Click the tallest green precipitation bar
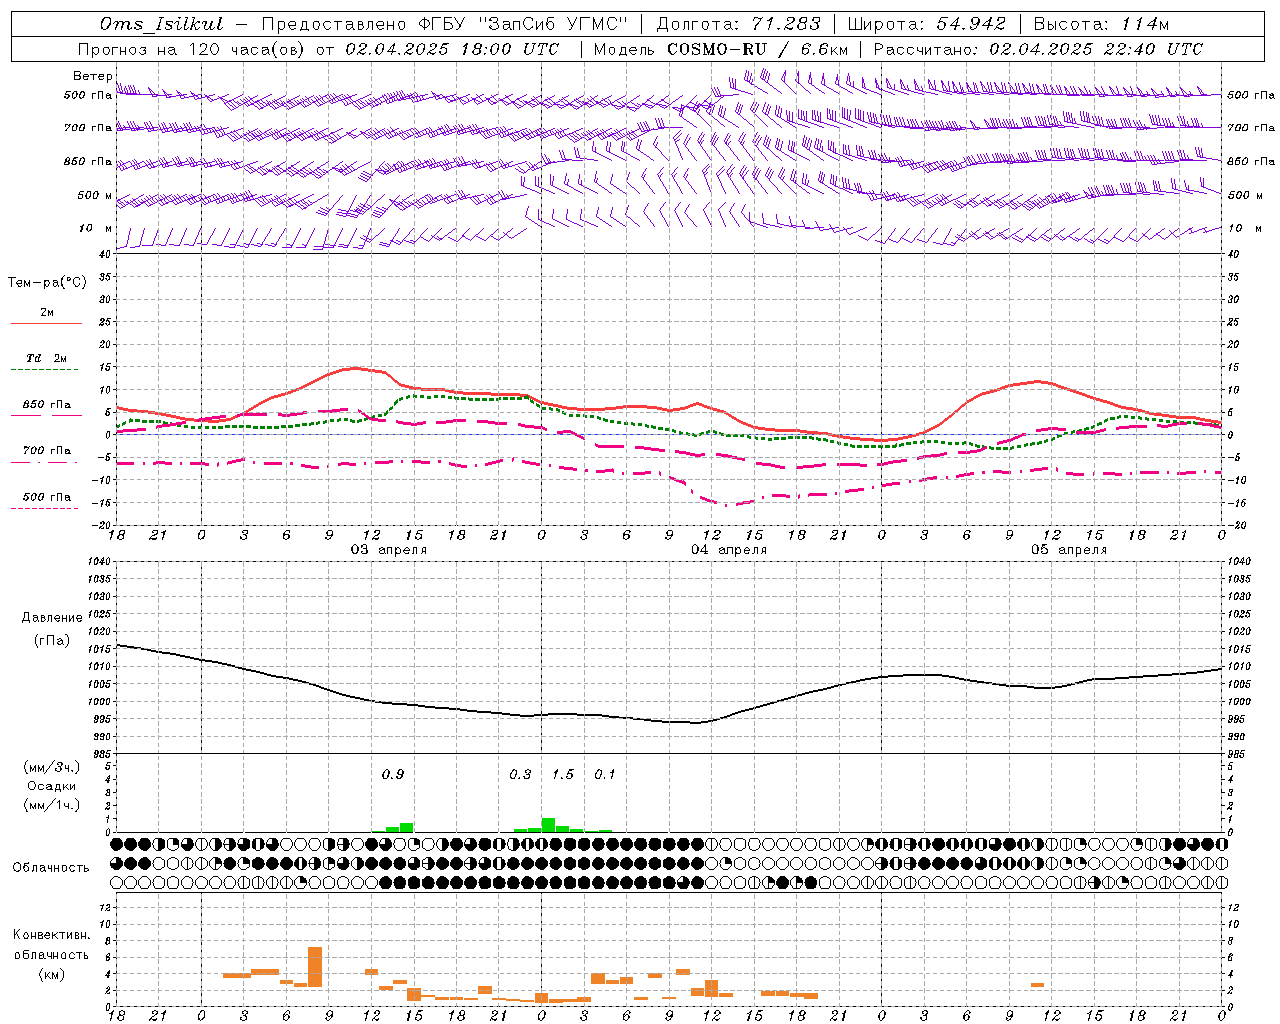1280x1024 pixels. pos(548,825)
